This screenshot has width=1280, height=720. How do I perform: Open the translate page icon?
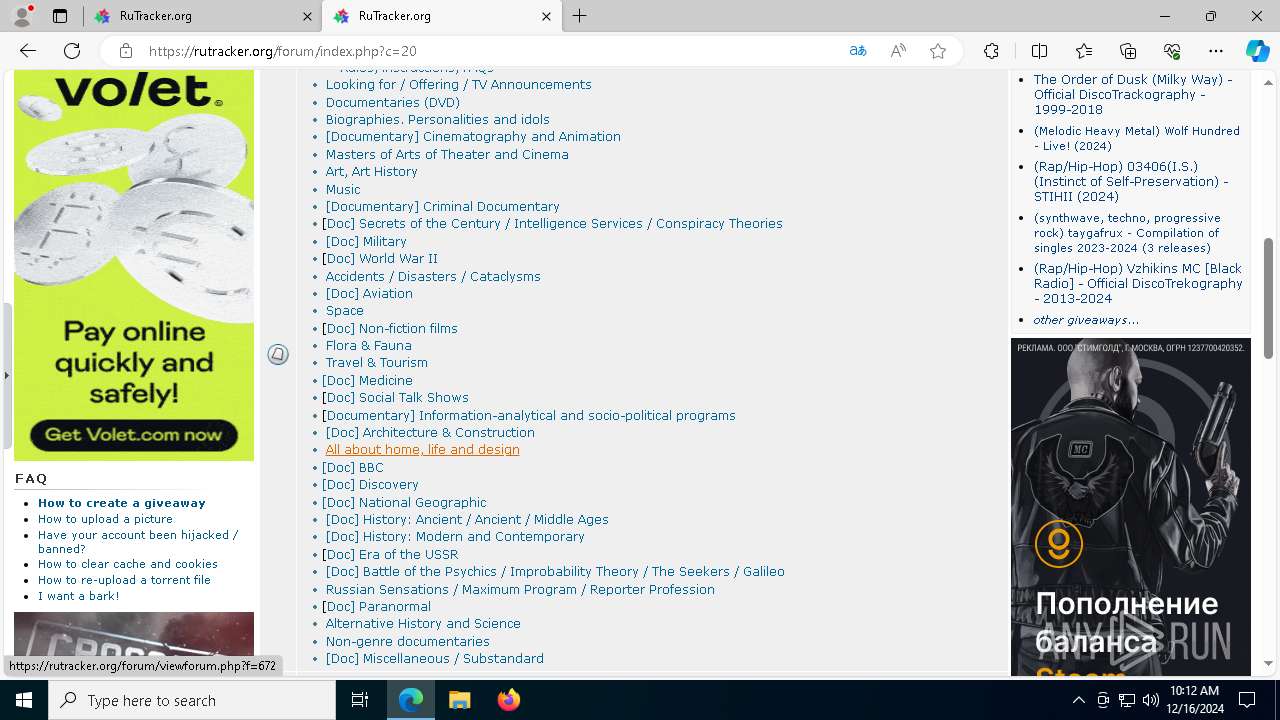point(858,51)
